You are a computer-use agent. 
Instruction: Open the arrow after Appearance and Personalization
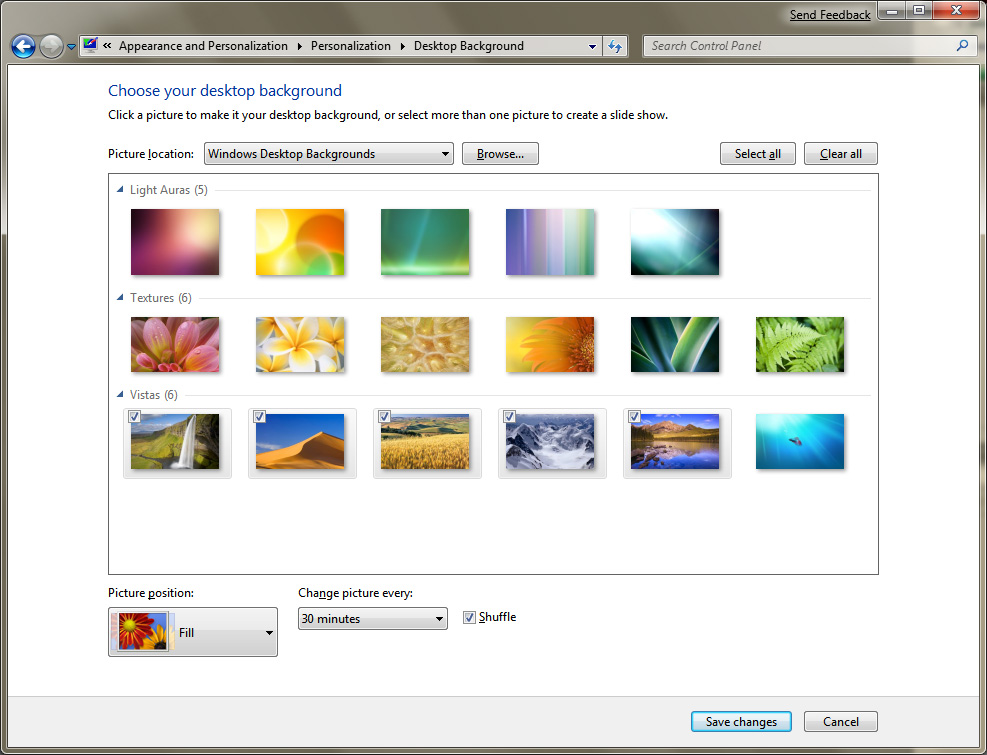pos(299,46)
